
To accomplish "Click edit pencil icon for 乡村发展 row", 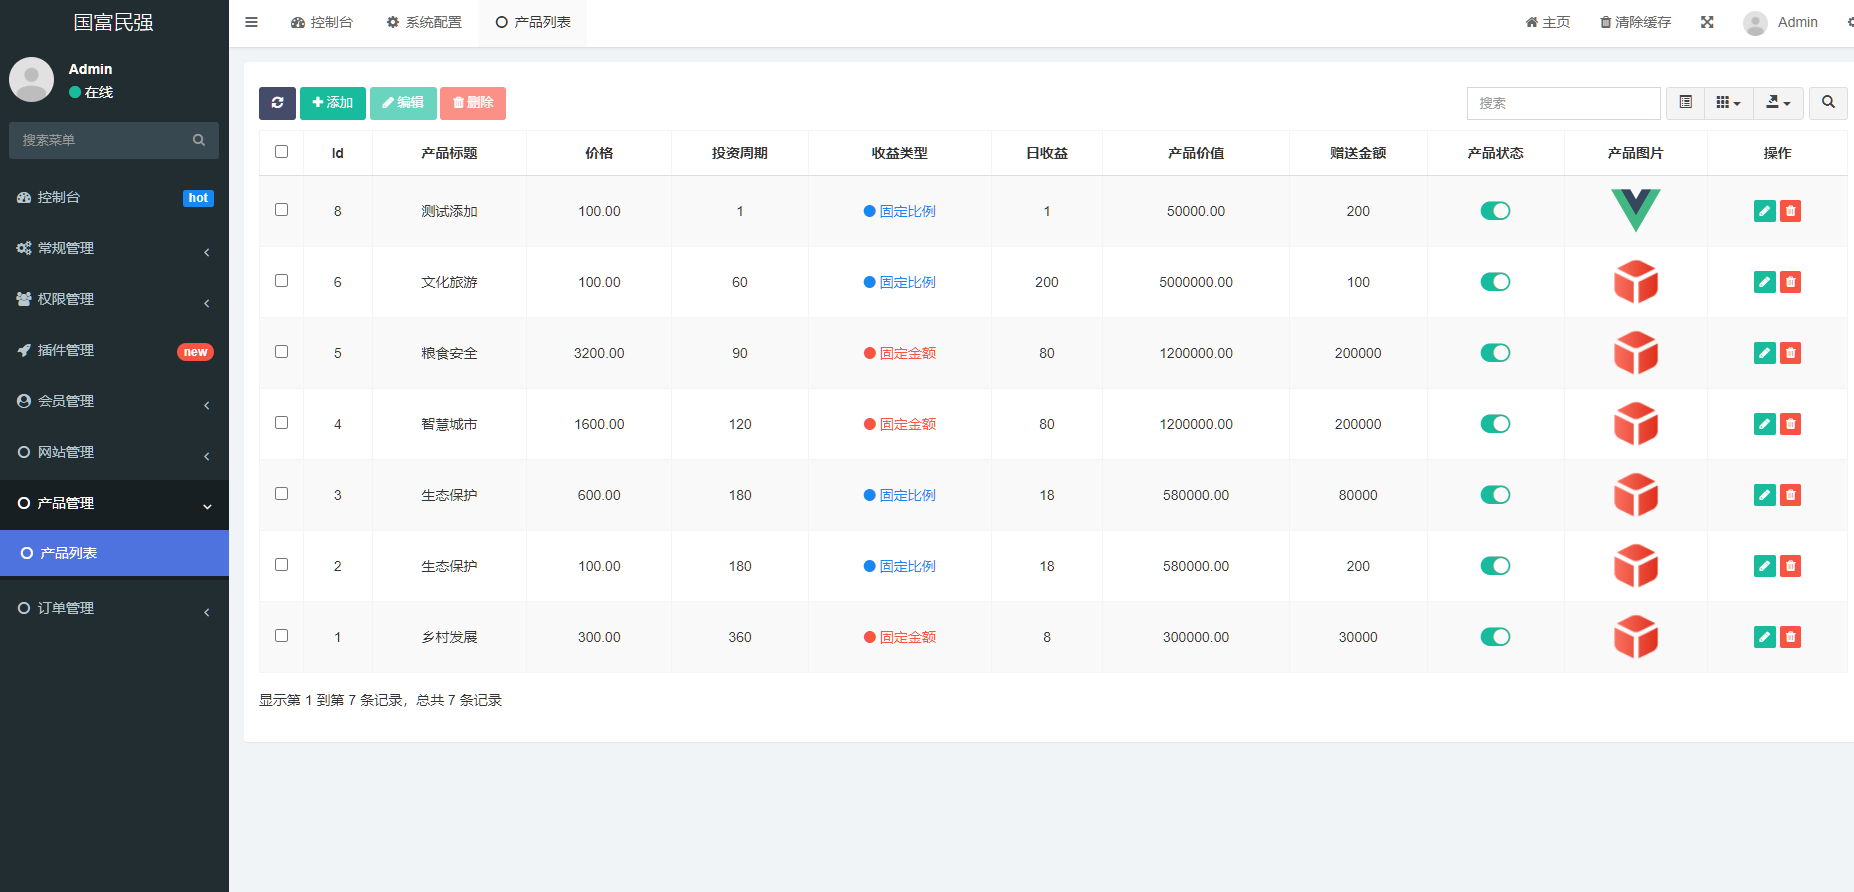I will pyautogui.click(x=1764, y=637).
